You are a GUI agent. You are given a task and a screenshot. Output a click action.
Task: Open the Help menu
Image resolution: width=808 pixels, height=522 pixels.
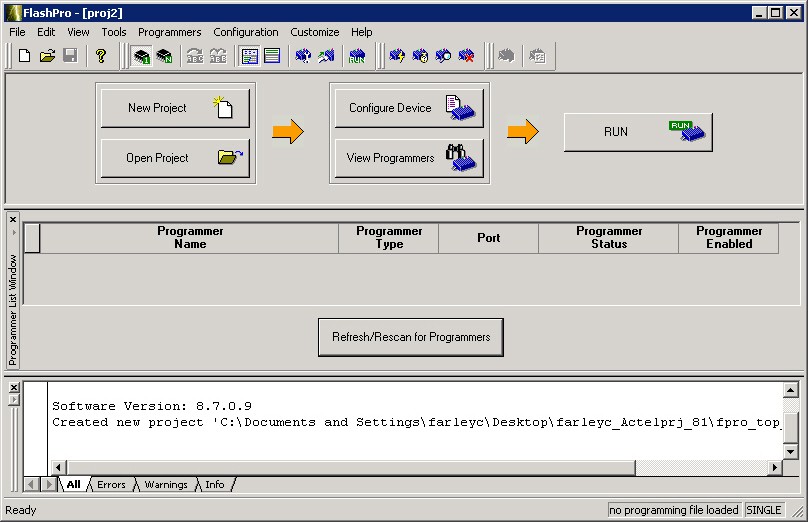point(362,32)
